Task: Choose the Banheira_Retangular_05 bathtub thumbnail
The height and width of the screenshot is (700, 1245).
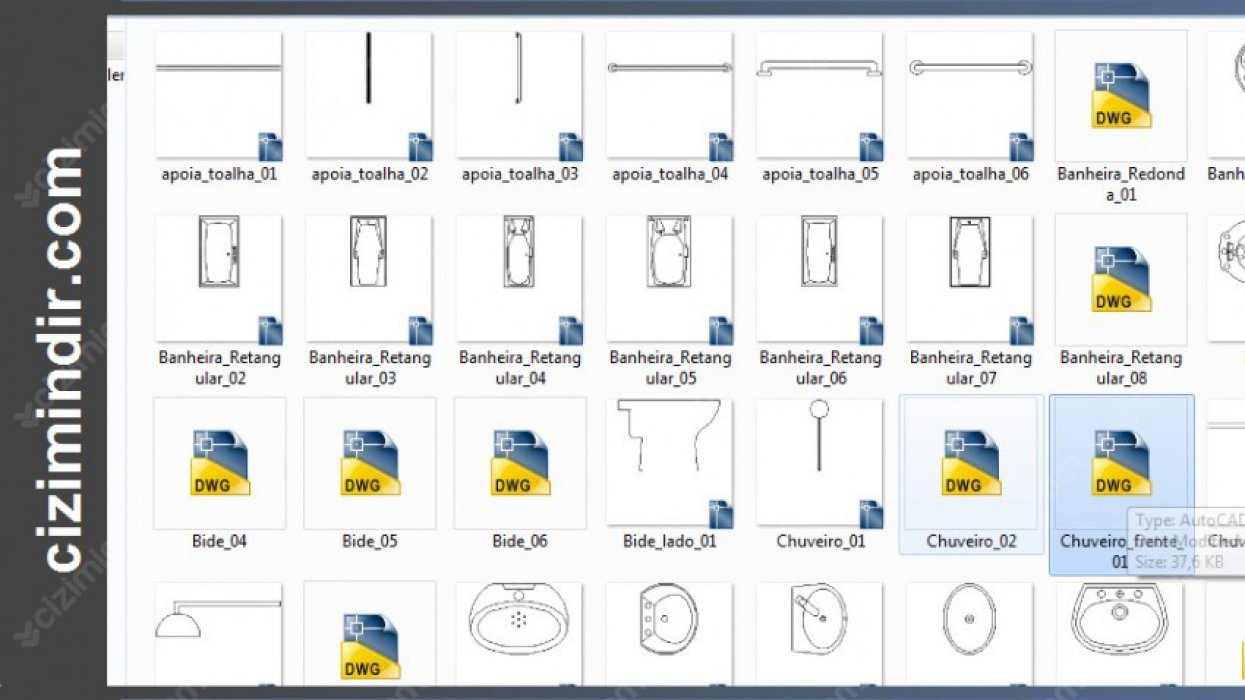Action: (x=670, y=280)
